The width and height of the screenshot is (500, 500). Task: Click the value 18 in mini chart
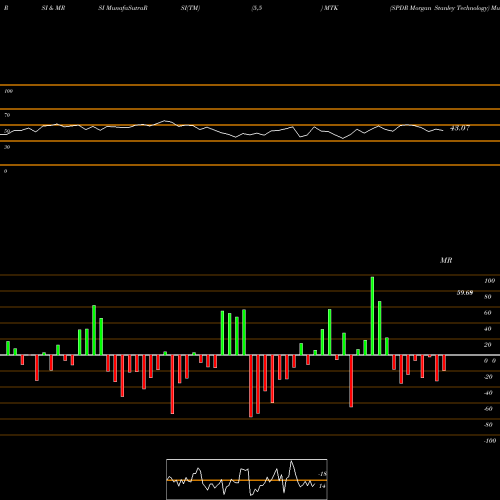323,474
